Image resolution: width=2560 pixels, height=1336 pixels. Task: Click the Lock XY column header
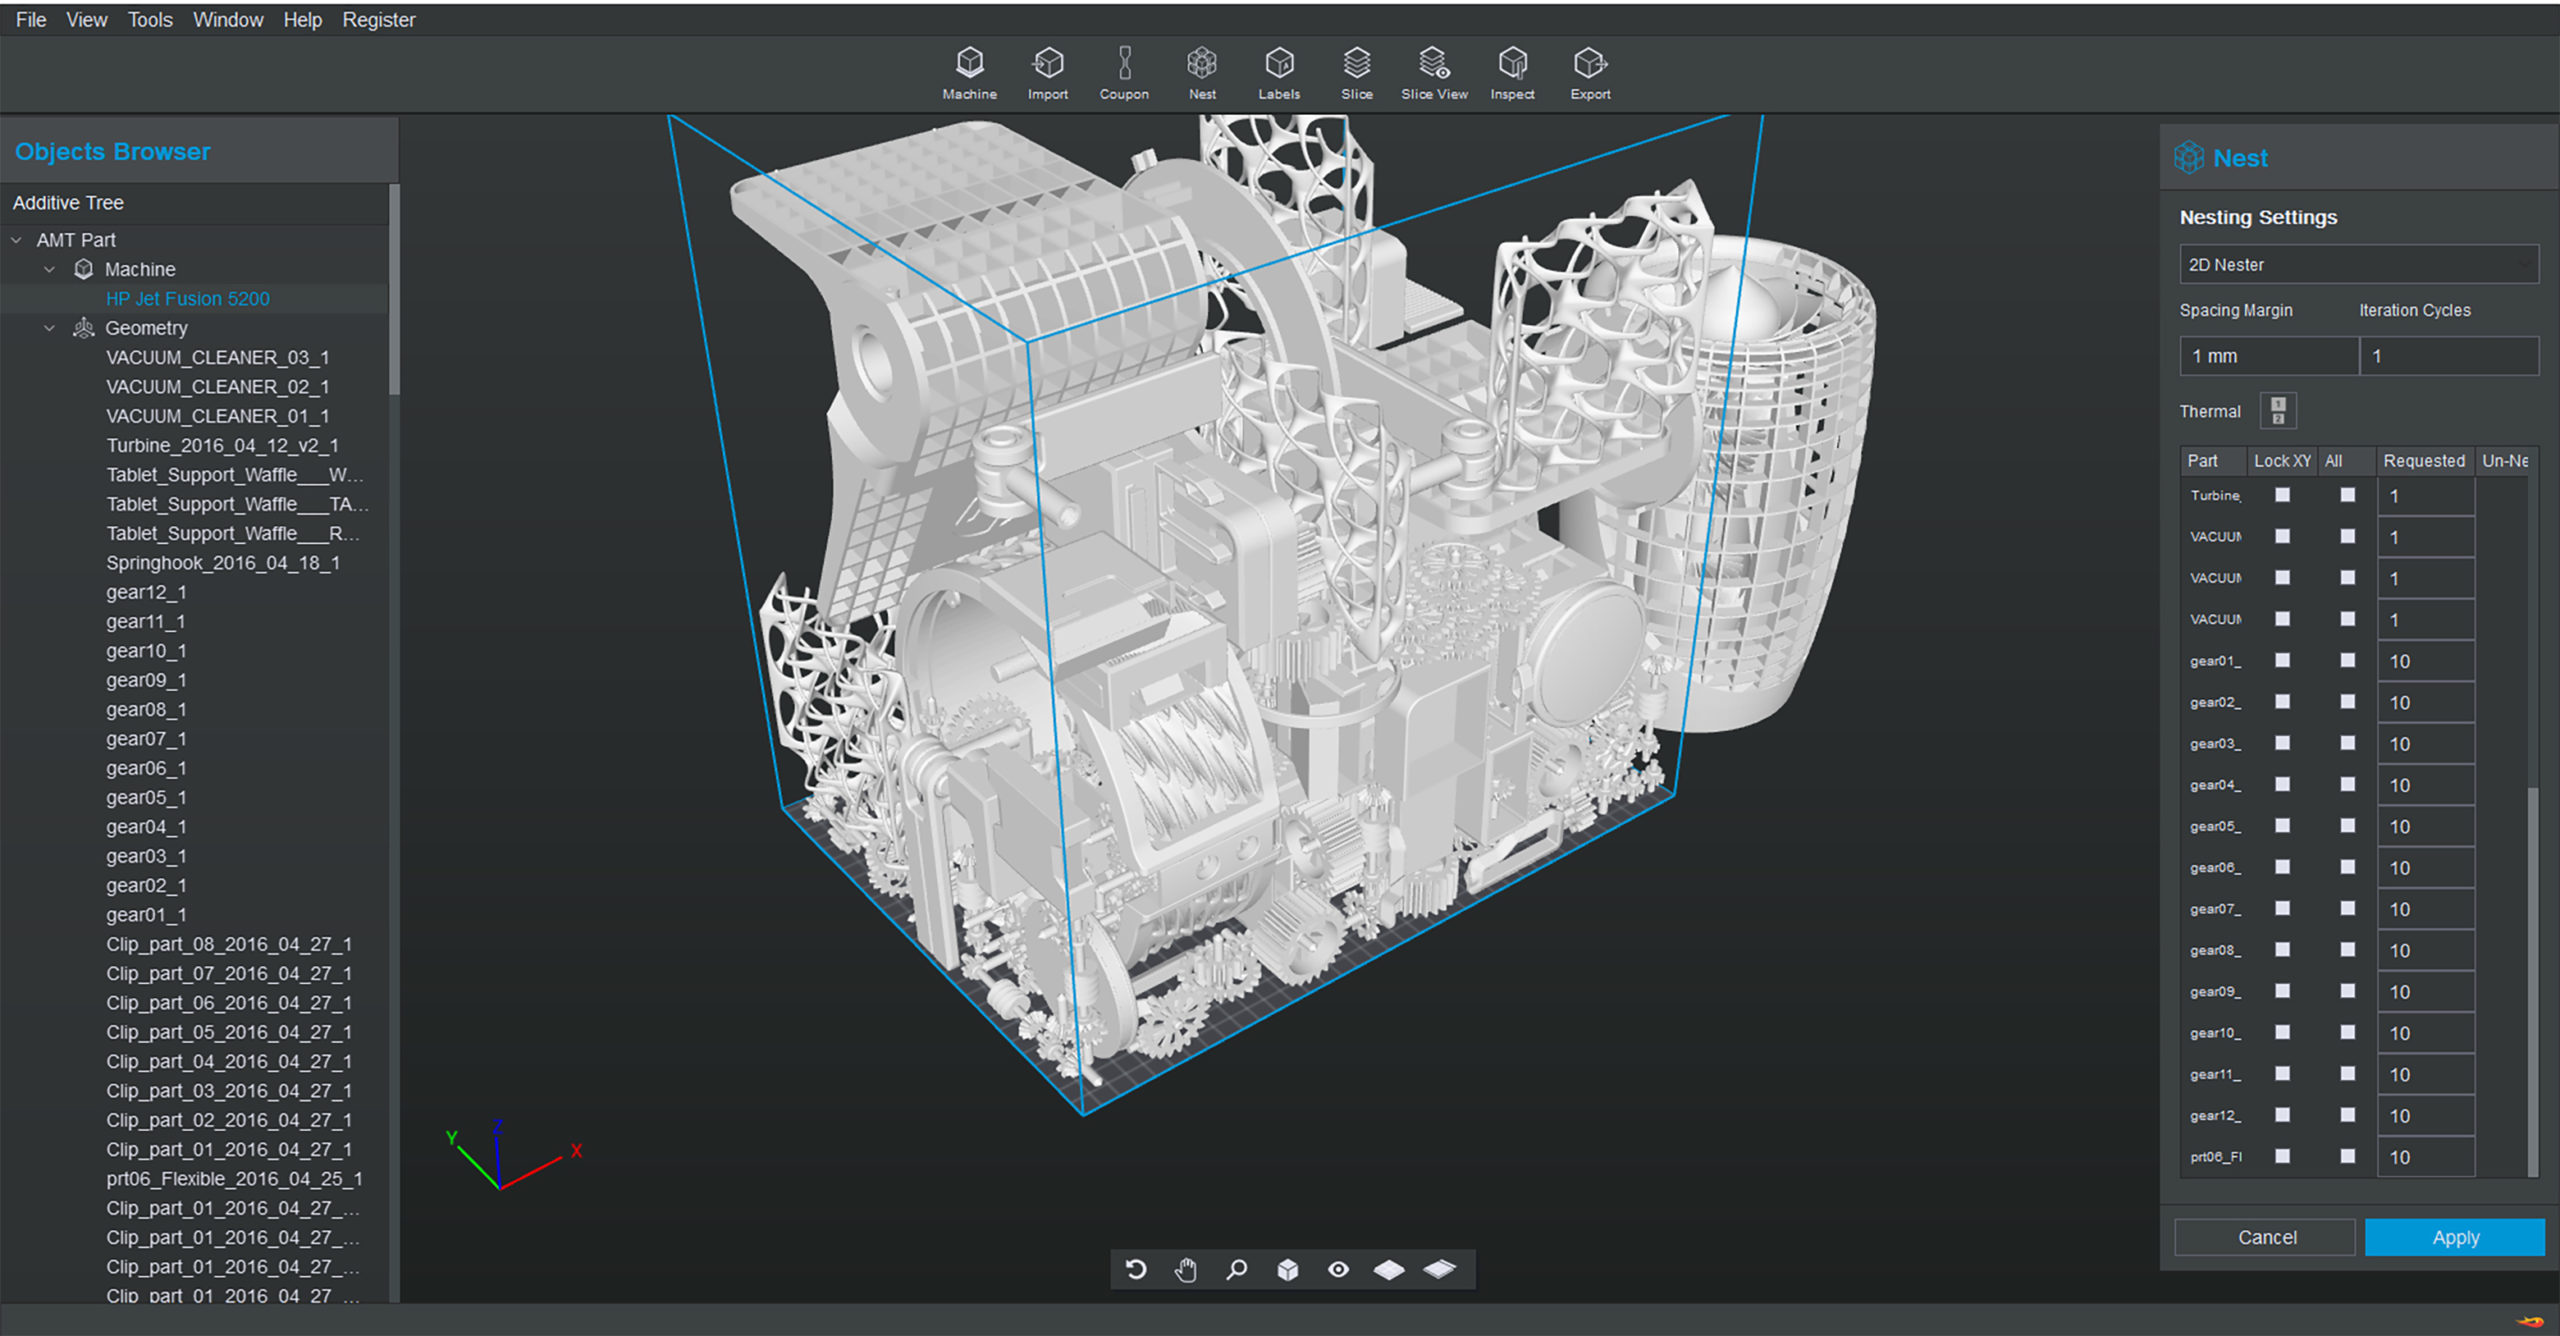click(x=2282, y=460)
